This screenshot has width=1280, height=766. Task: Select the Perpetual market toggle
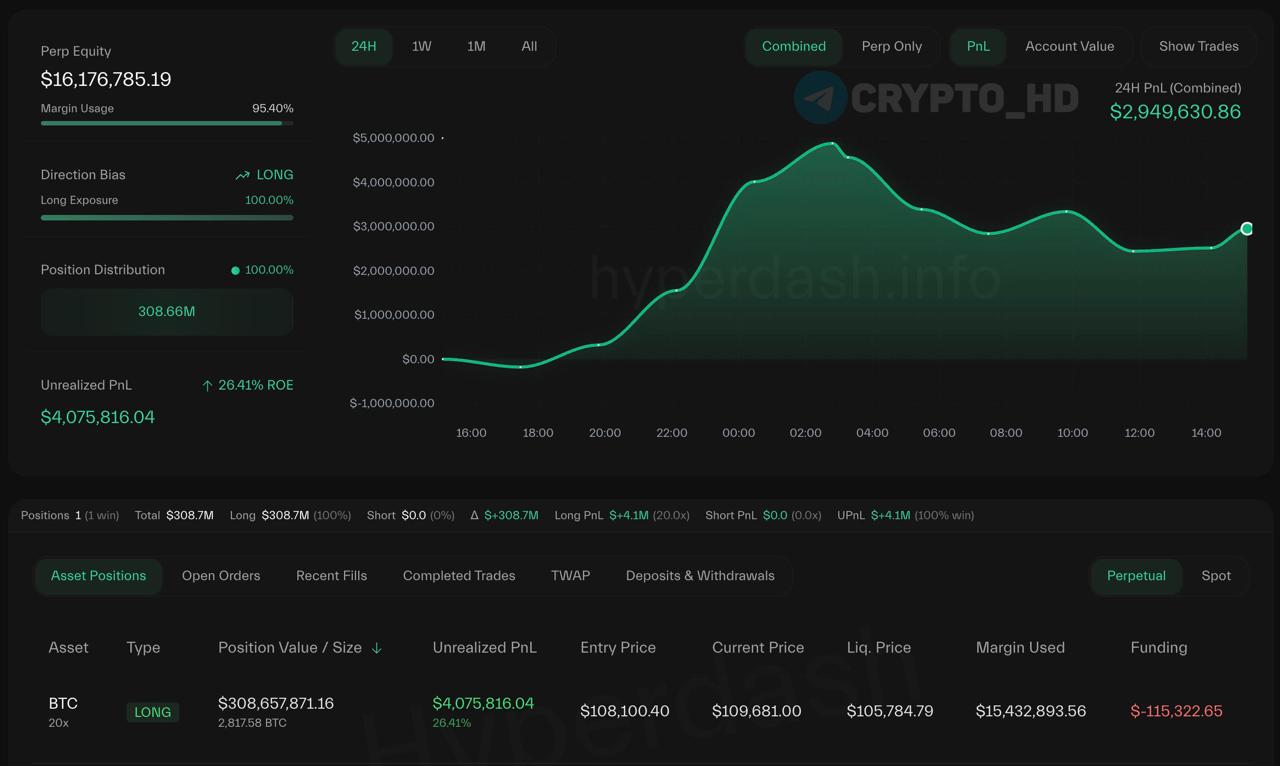pyautogui.click(x=1136, y=576)
